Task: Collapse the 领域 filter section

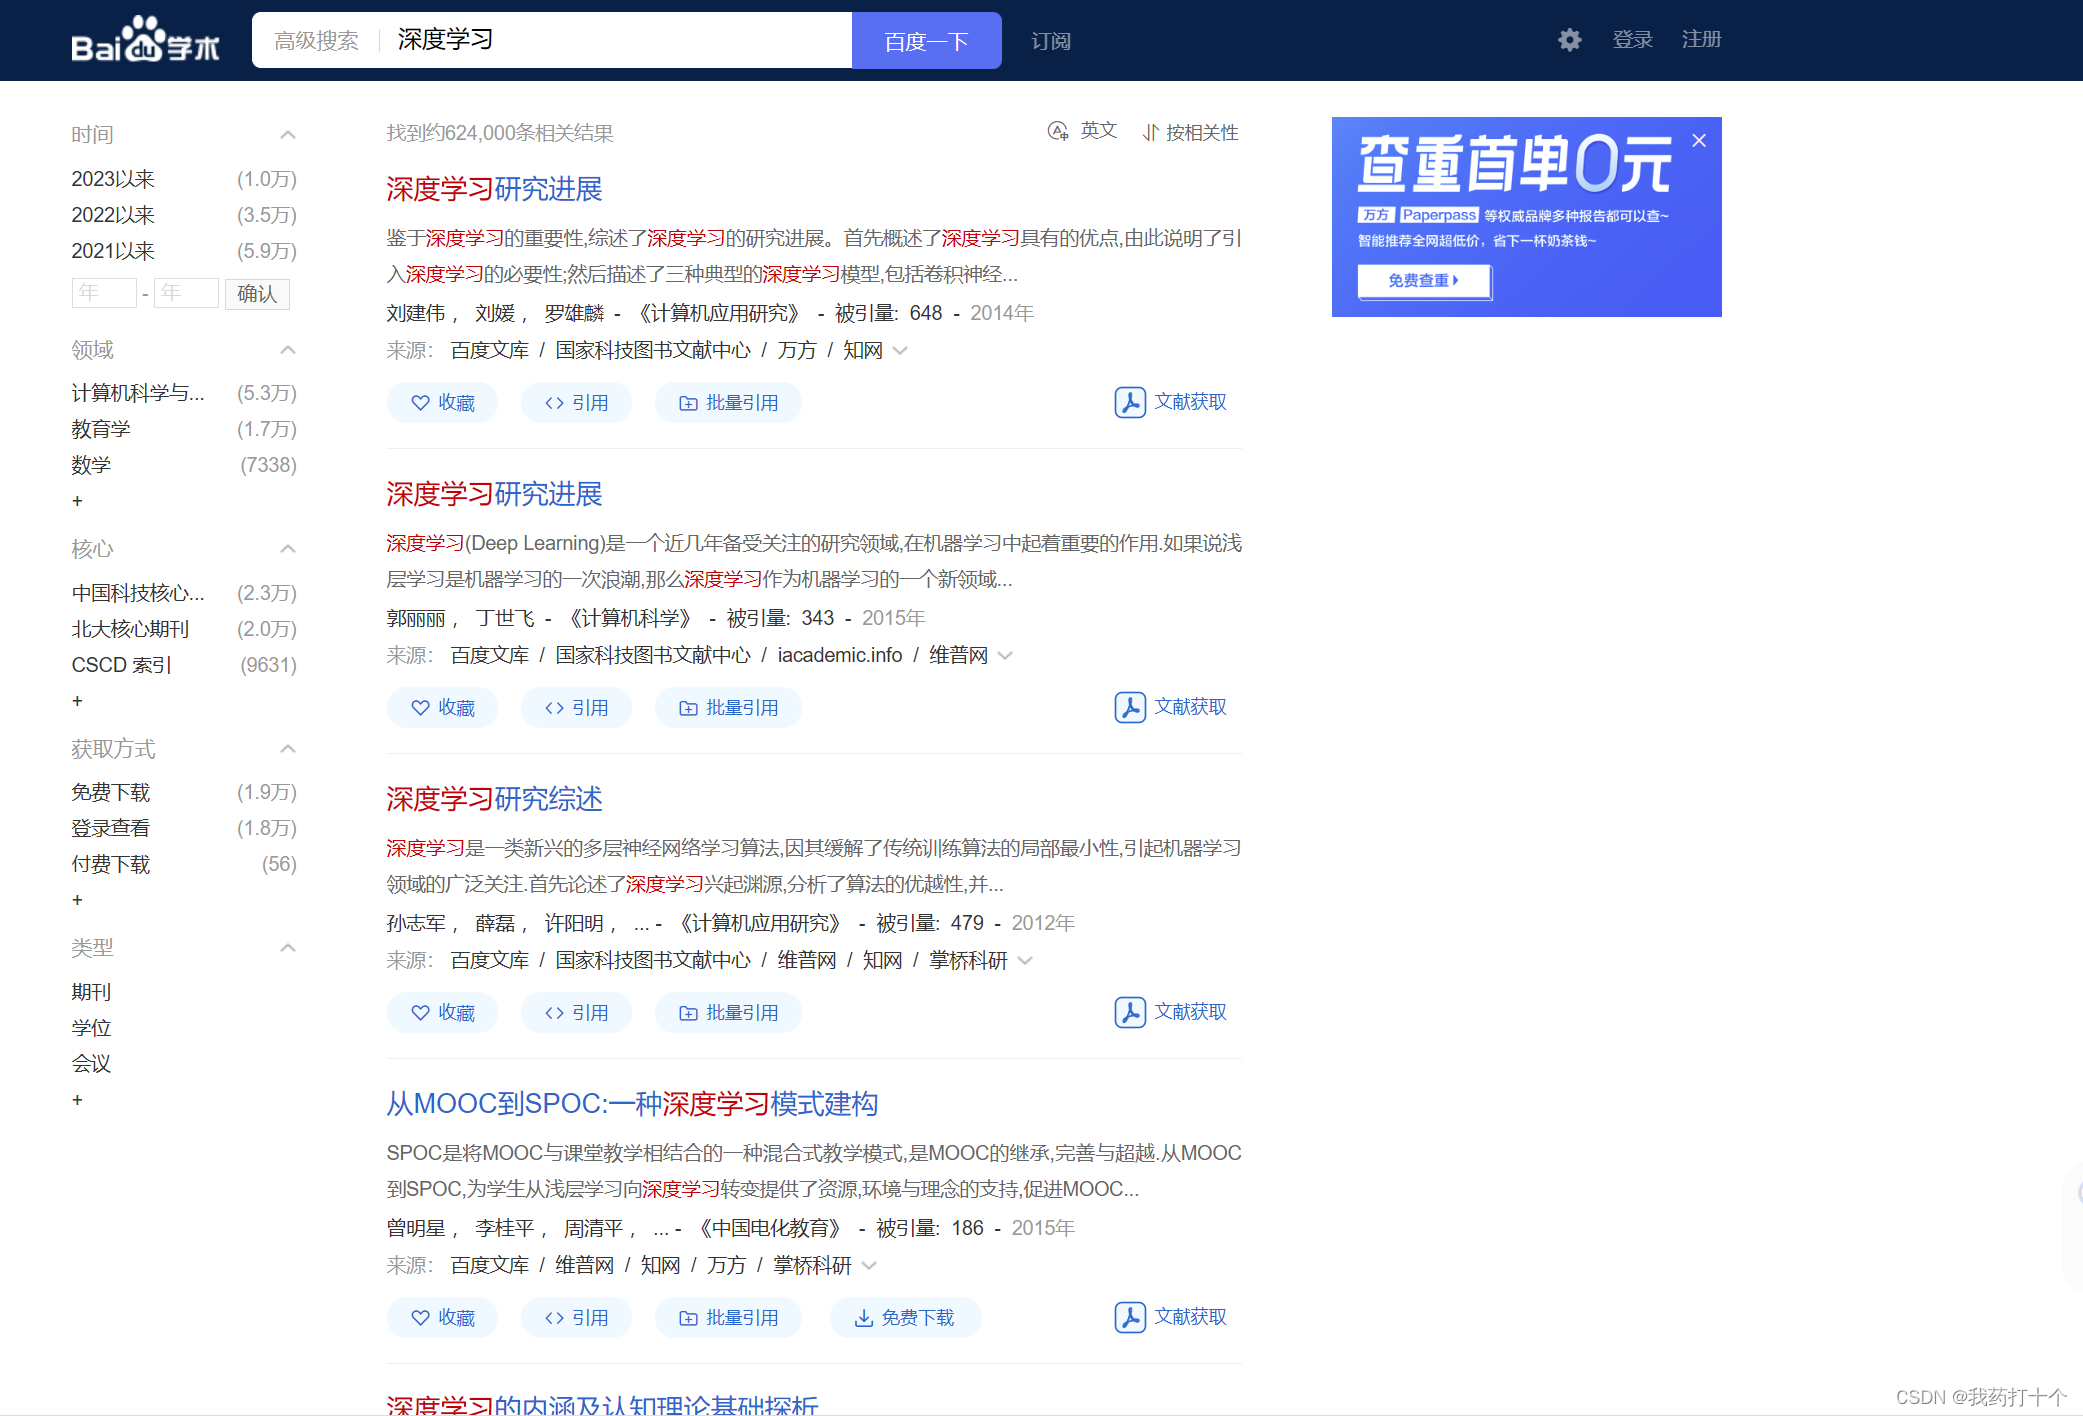Action: (x=288, y=350)
